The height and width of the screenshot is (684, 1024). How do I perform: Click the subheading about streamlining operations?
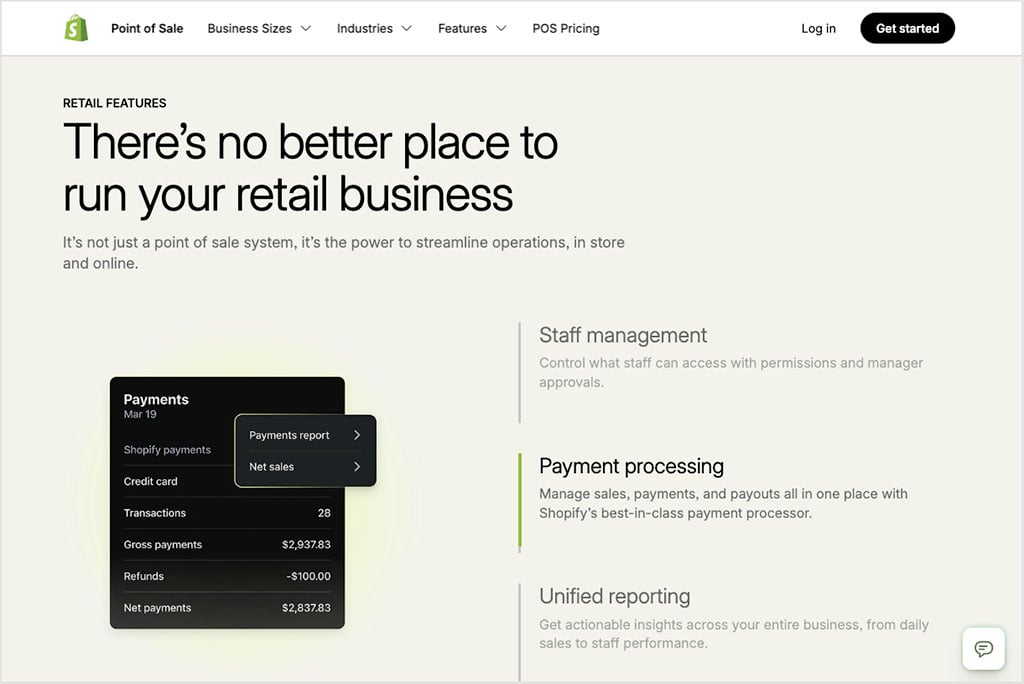[344, 253]
